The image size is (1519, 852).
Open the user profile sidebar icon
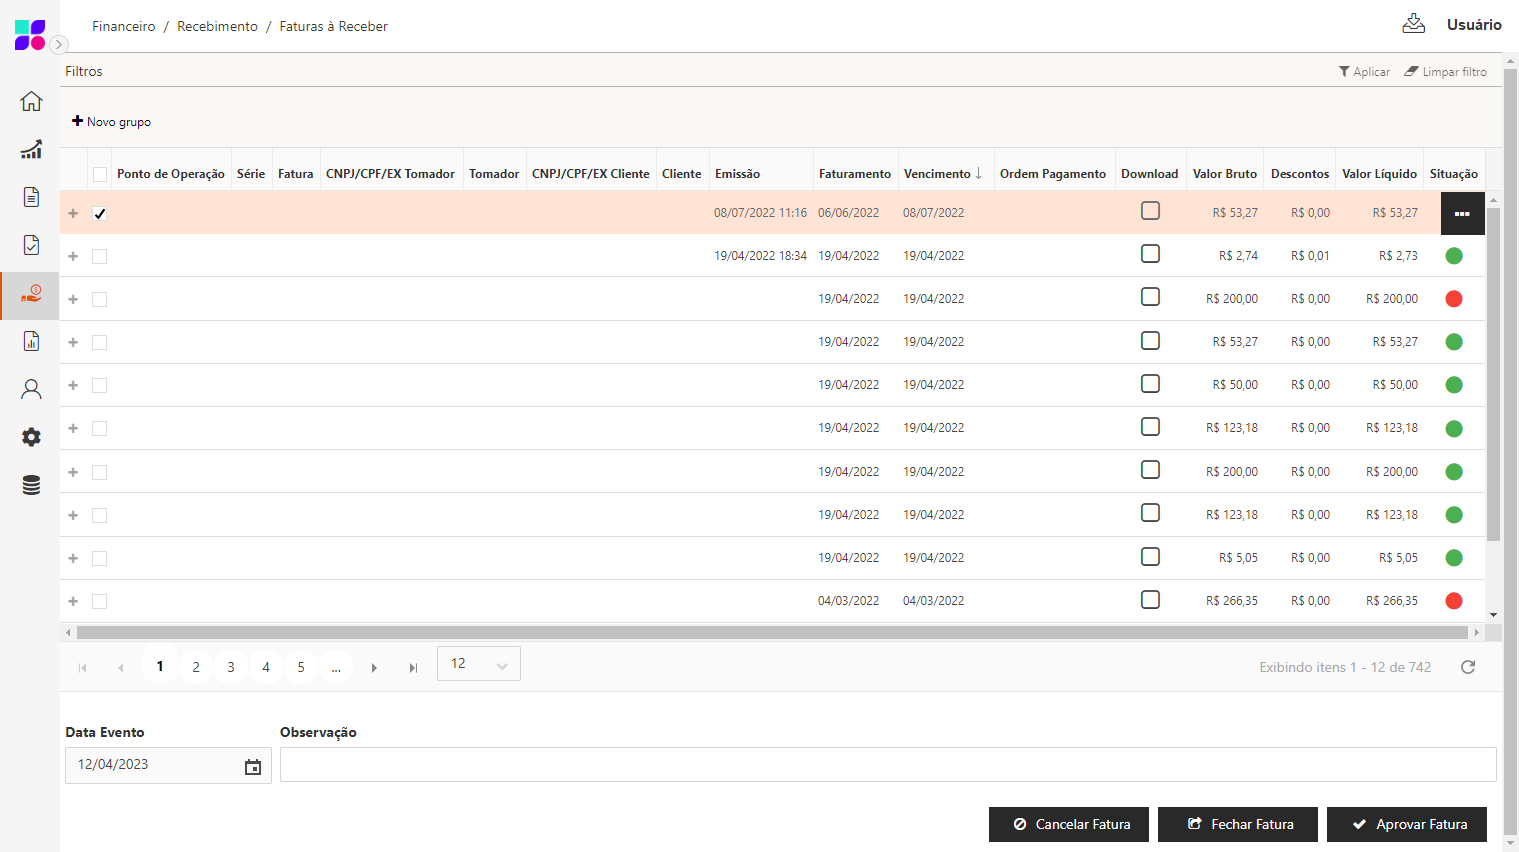[31, 389]
